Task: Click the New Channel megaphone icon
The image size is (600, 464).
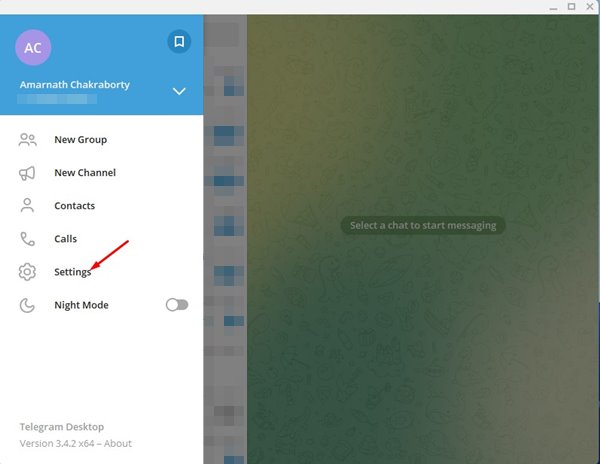Action: pos(27,173)
